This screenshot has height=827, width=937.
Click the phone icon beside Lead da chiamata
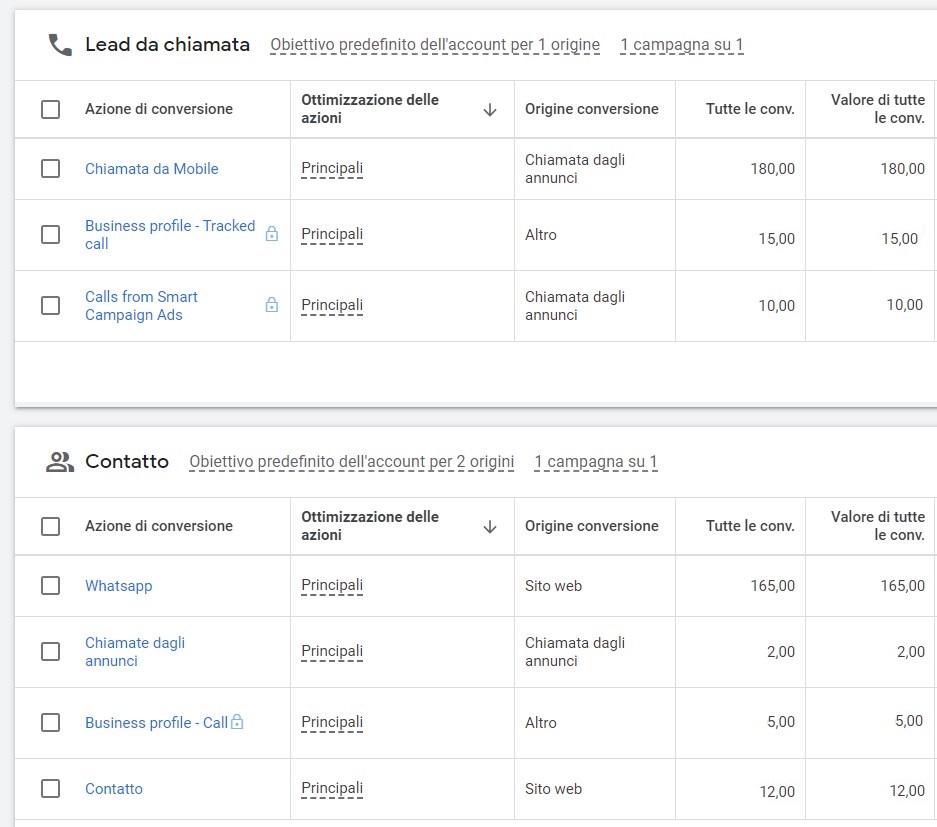[60, 45]
